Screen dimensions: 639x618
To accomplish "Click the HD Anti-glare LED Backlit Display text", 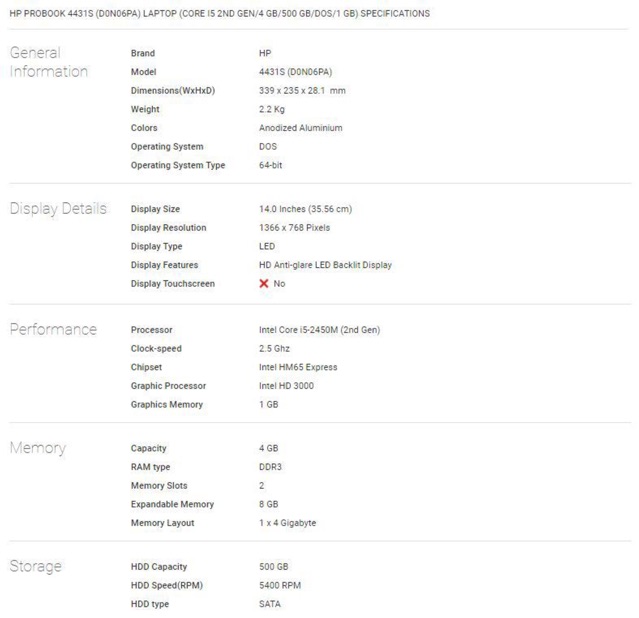I will pos(325,265).
